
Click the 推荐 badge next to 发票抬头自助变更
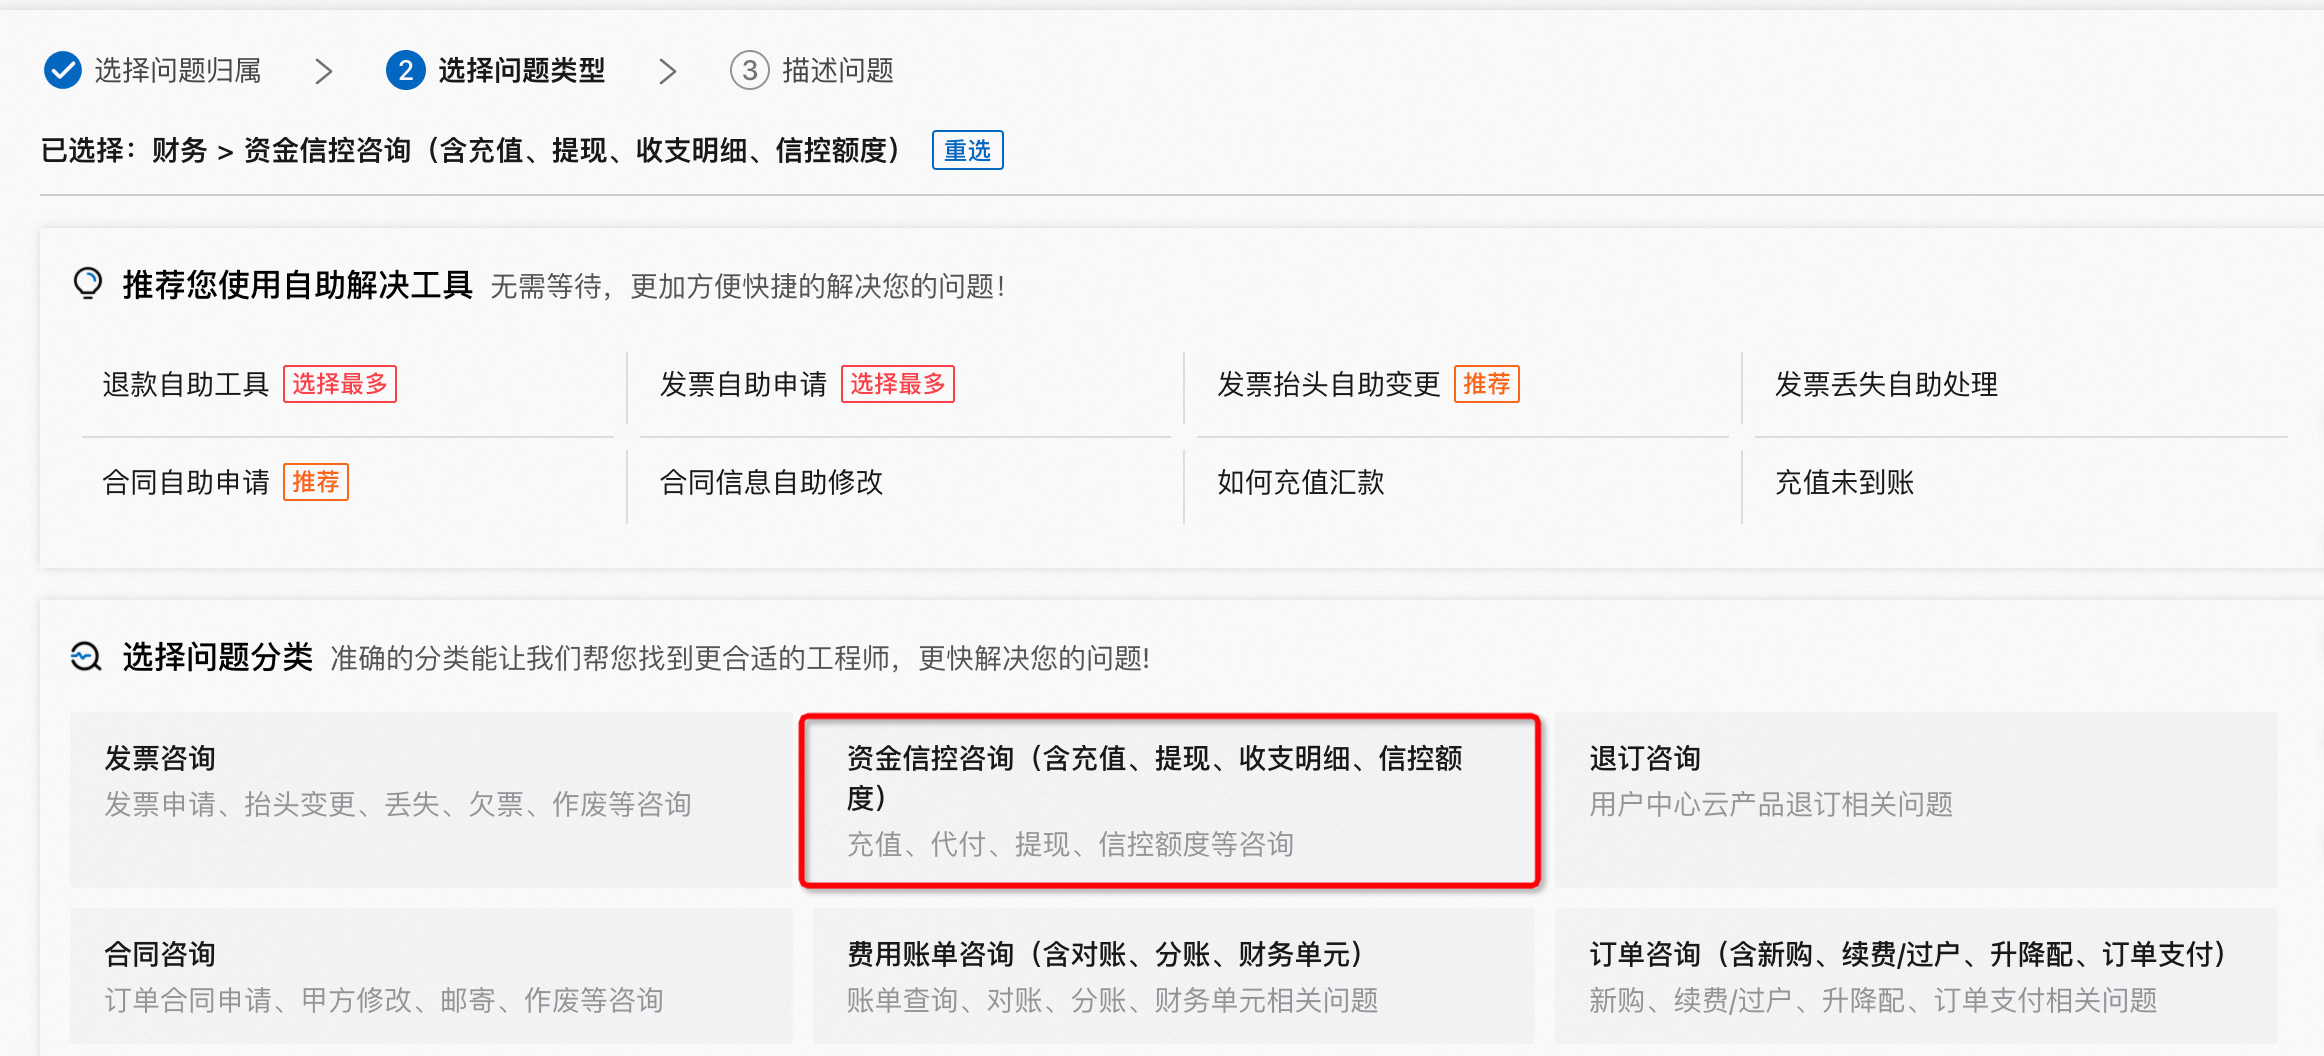point(1486,384)
